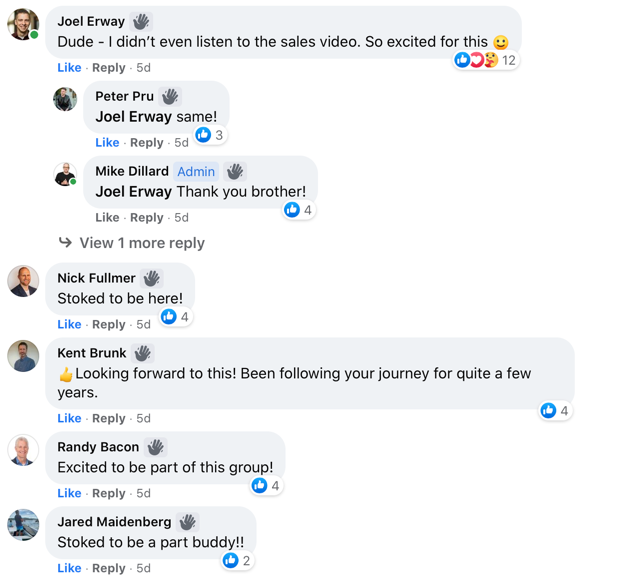Click Kent Brunk's profile picture
Viewport: 618px width, 578px height.
23,356
